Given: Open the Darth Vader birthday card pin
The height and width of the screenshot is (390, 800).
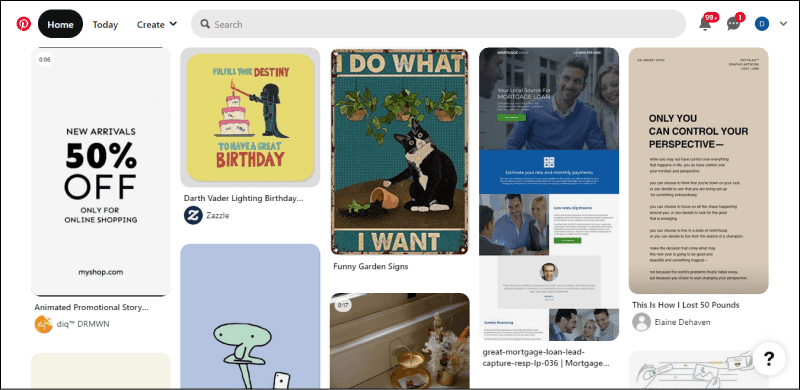Looking at the screenshot, I should click(x=250, y=117).
